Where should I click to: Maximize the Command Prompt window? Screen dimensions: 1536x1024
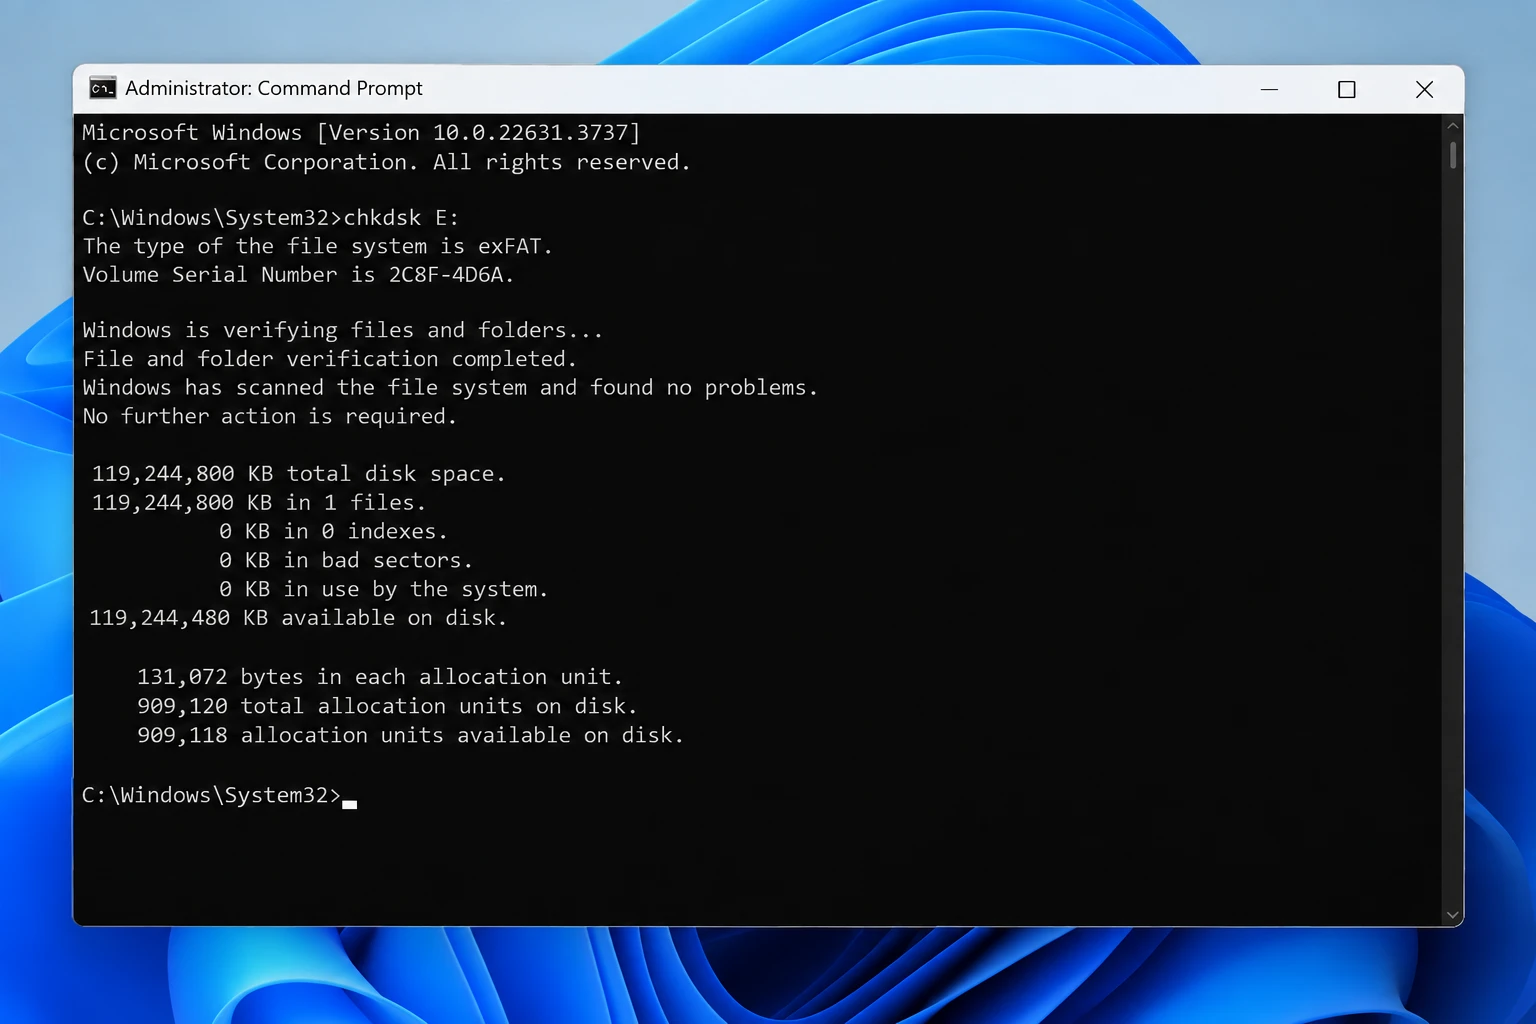tap(1347, 89)
